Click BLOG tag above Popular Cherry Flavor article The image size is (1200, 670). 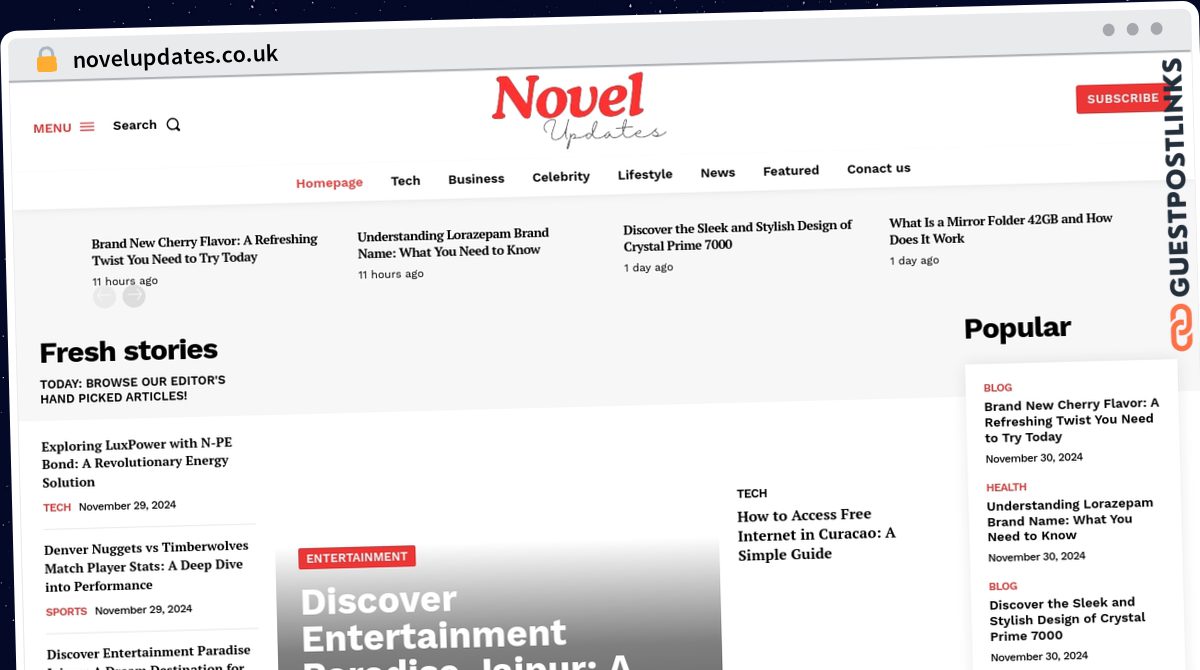click(998, 388)
